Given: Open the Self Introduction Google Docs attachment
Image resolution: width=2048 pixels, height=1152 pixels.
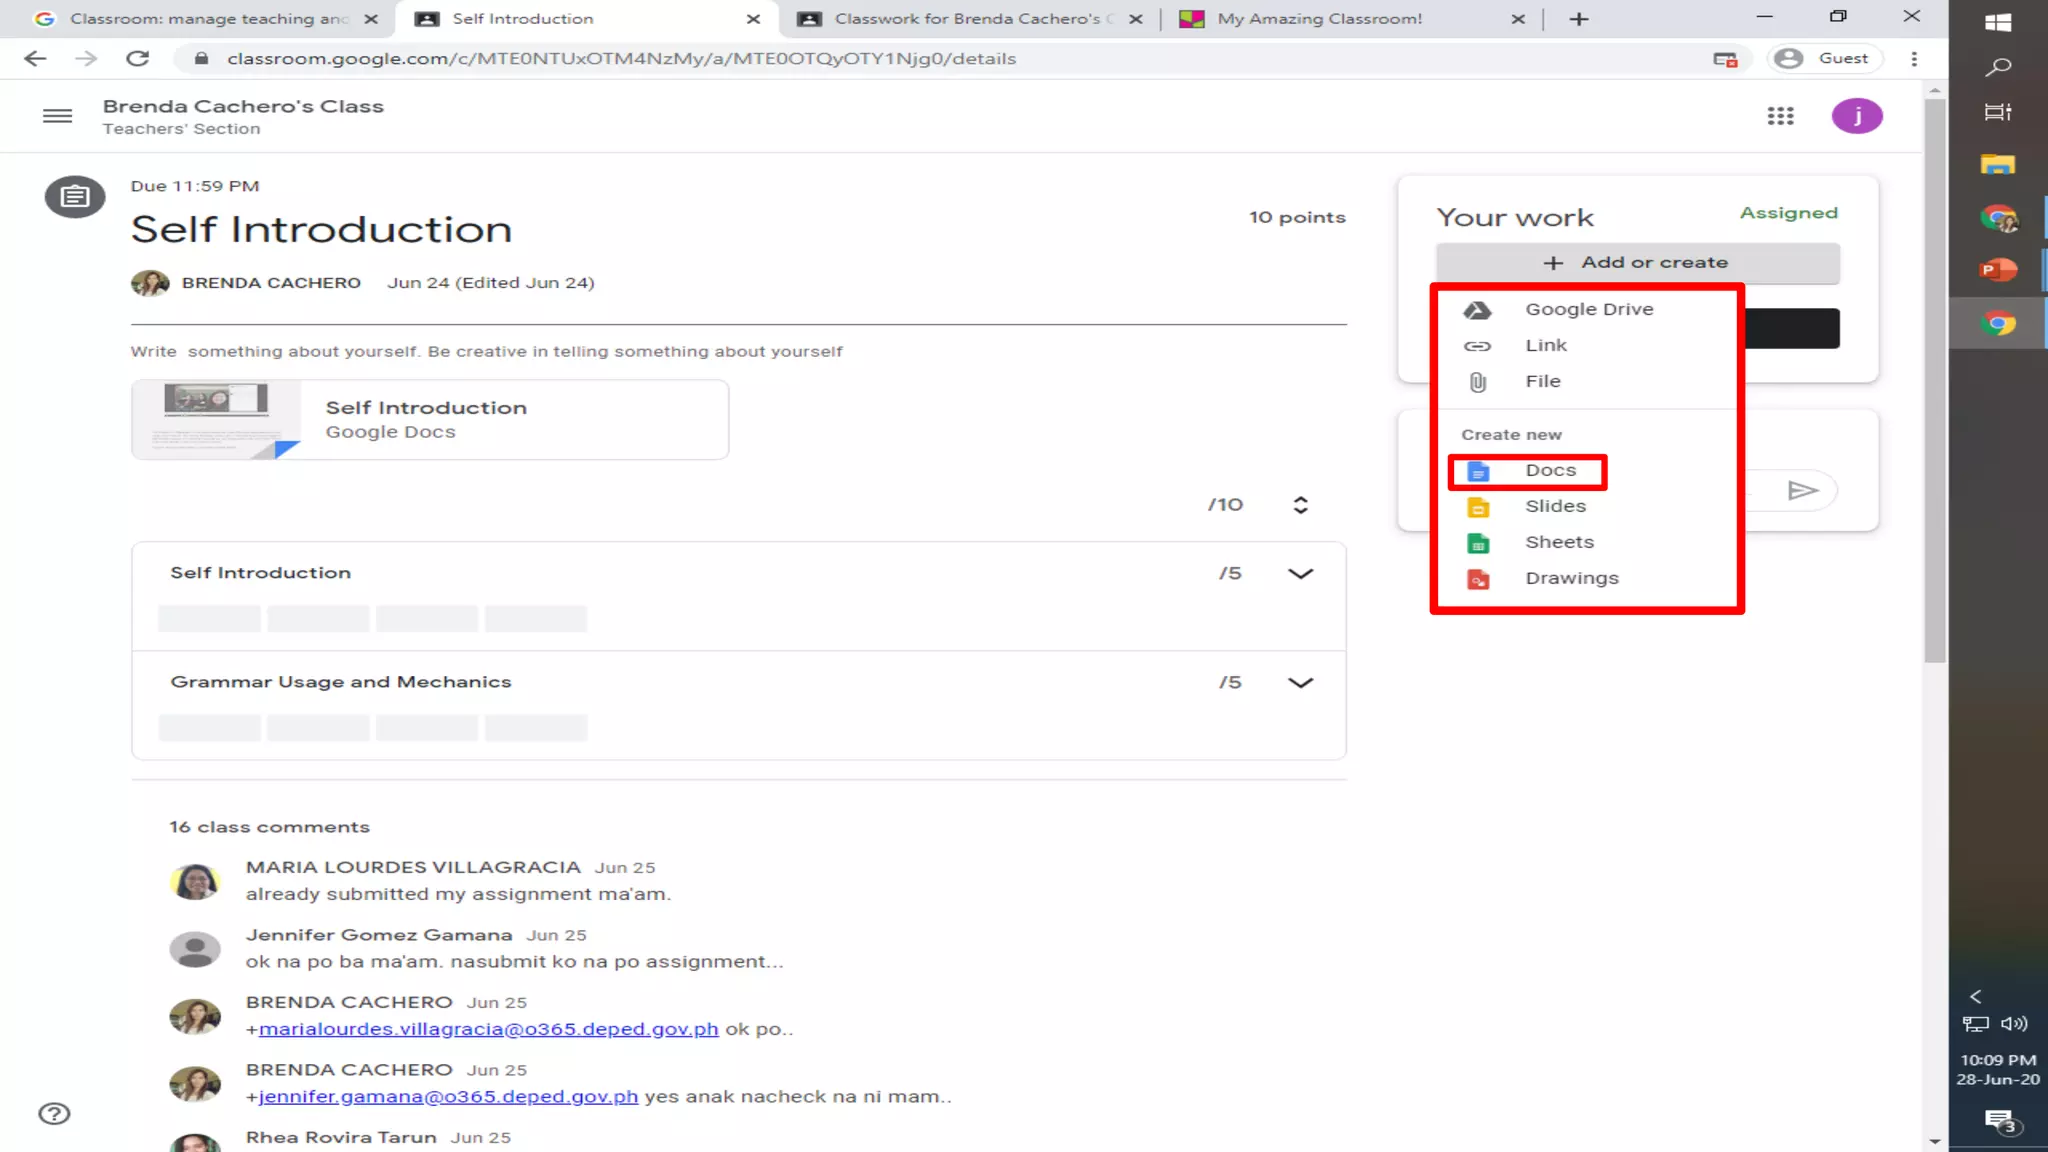Looking at the screenshot, I should tap(430, 419).
